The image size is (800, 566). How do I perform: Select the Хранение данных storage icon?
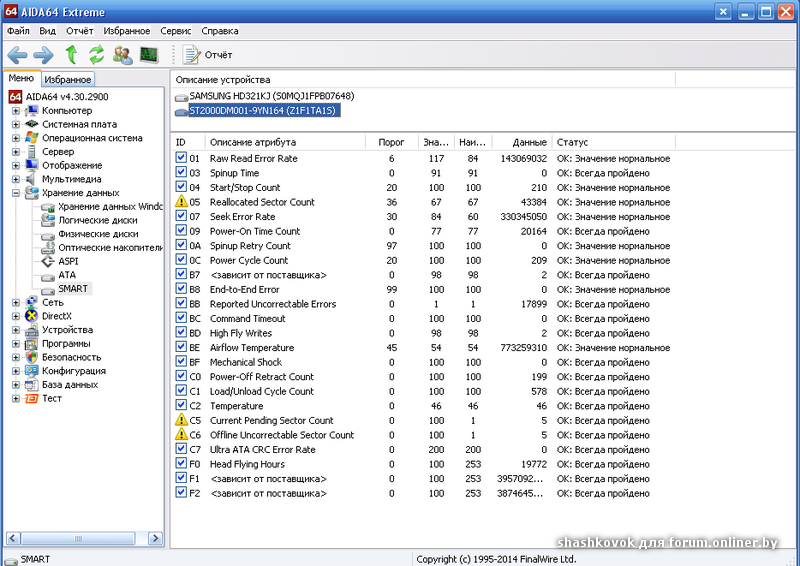click(x=32, y=192)
